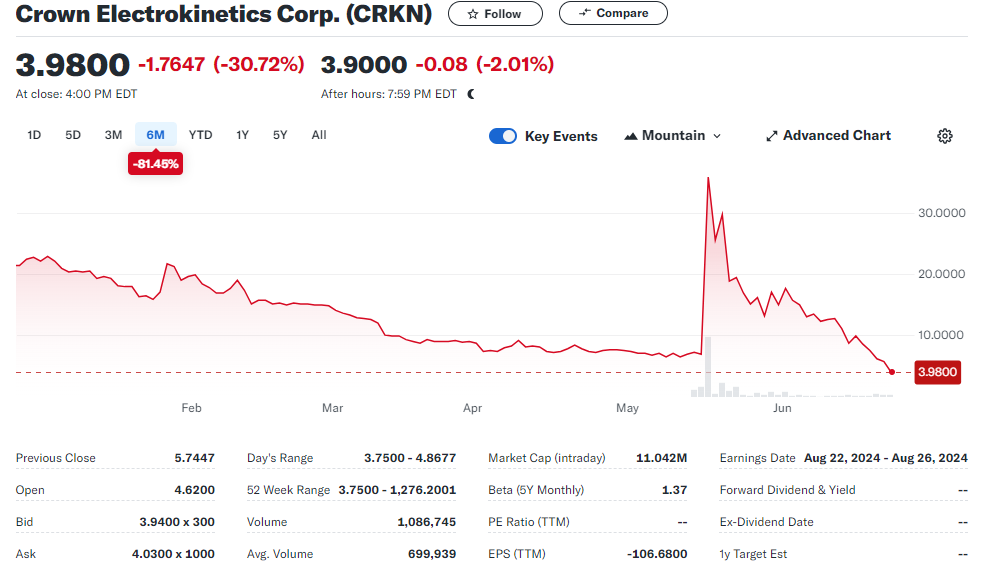Screen dimensions: 984x580
Task: Click the Forward Dividend & Yield label
Action: click(x=788, y=490)
